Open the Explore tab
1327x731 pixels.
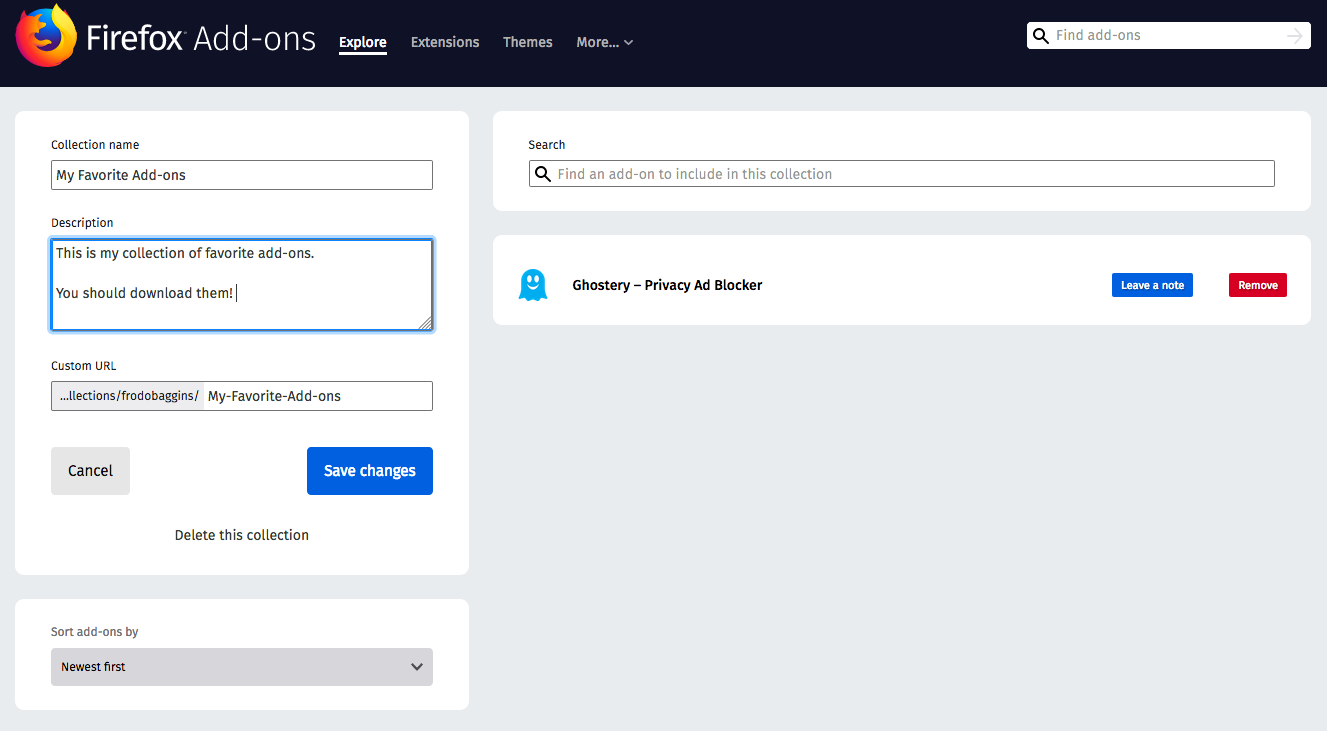(363, 42)
